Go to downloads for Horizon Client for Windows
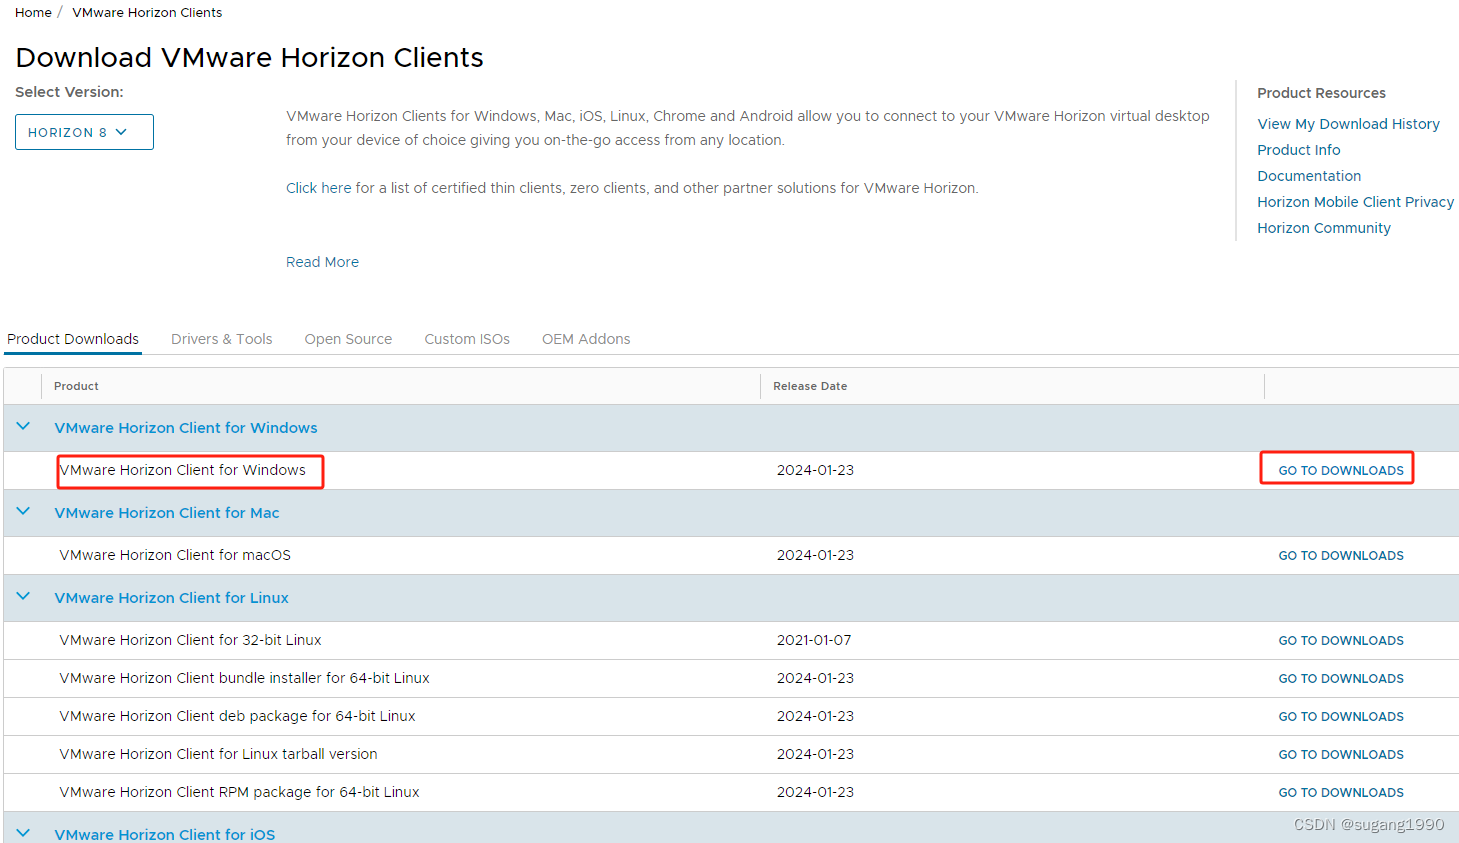Screen dimensions: 1459x843 pos(1341,470)
